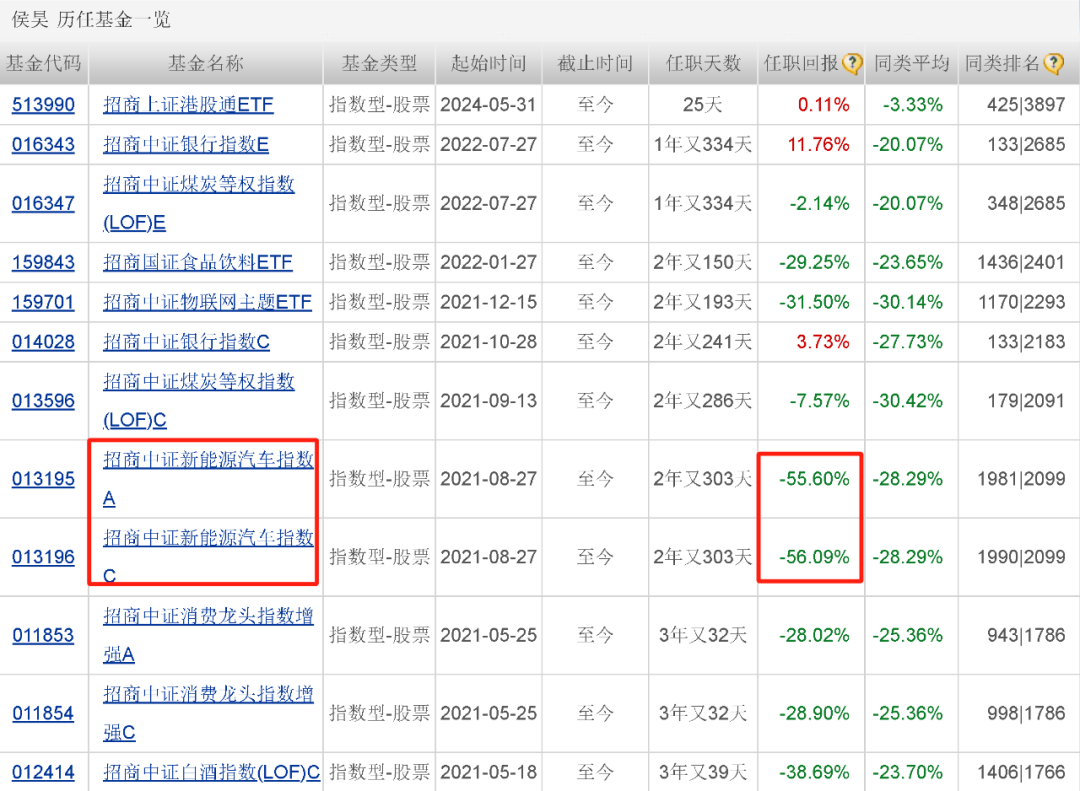Select the 1170|2293 ranking cell
This screenshot has width=1080, height=791.
pos(1021,302)
